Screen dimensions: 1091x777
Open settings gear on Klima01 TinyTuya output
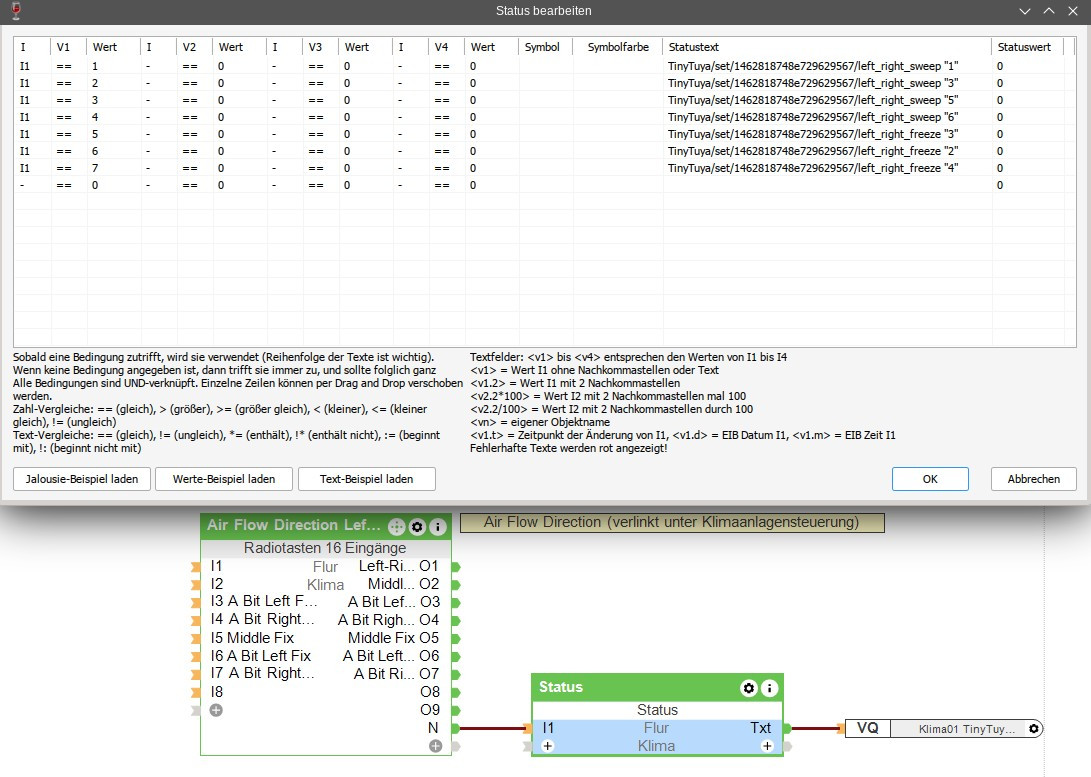(1033, 729)
